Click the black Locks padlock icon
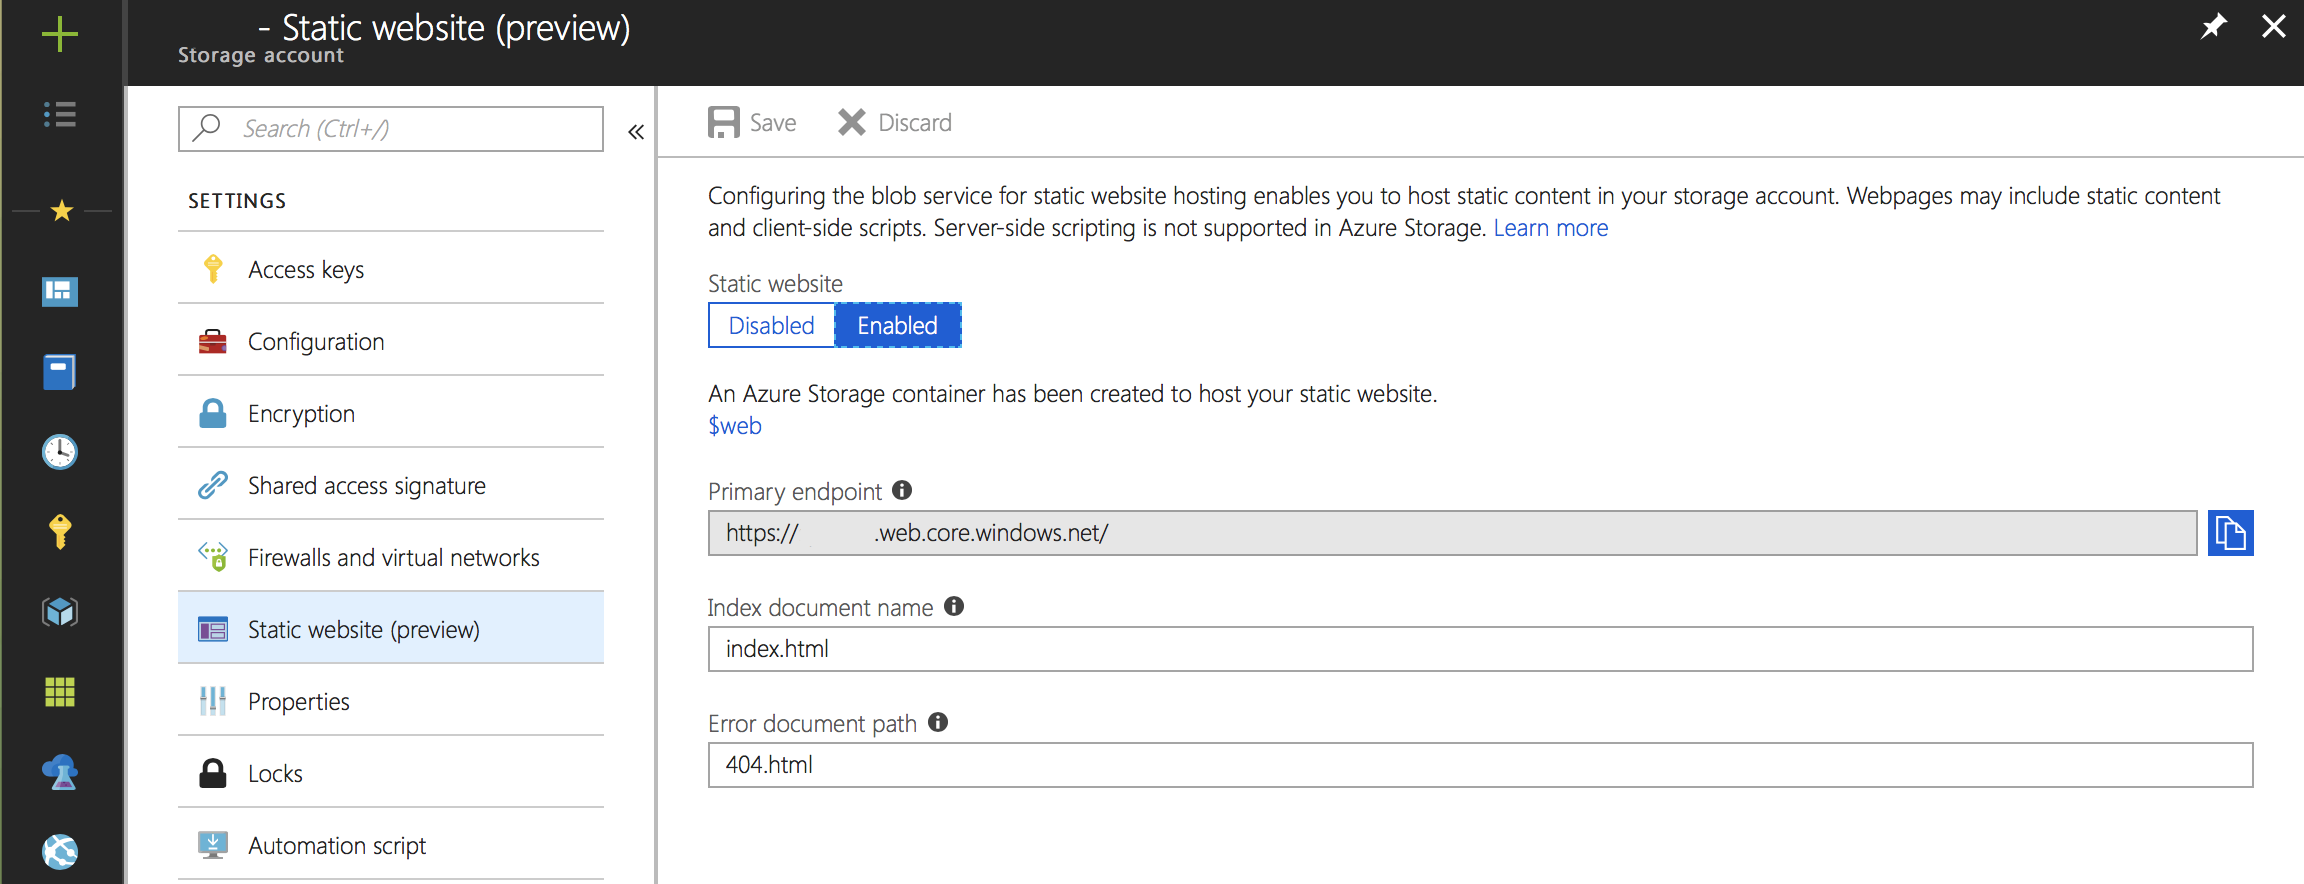Image resolution: width=2304 pixels, height=884 pixels. pos(212,773)
